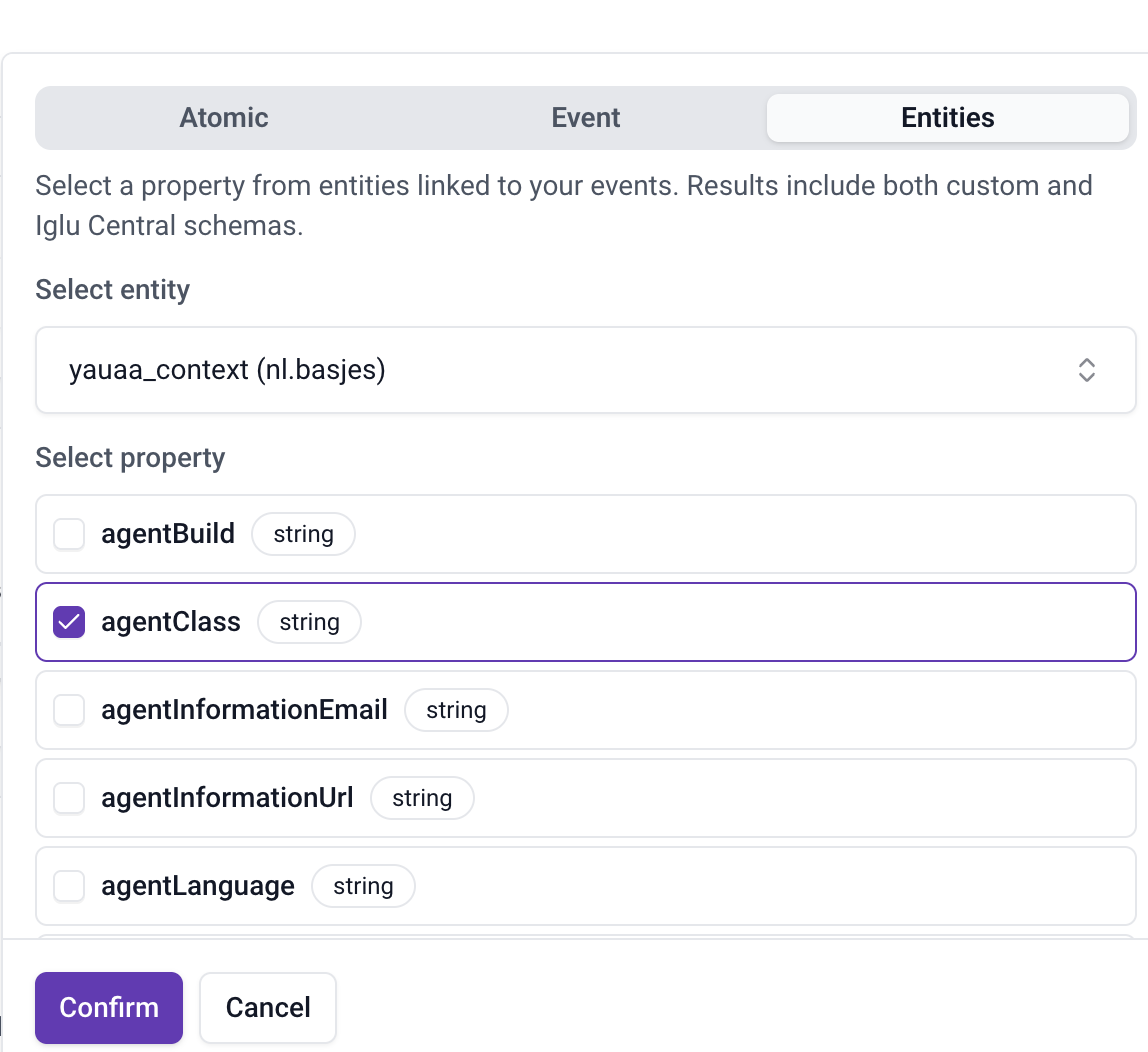The image size is (1148, 1052).
Task: Click the Select property heading
Action: tap(130, 458)
